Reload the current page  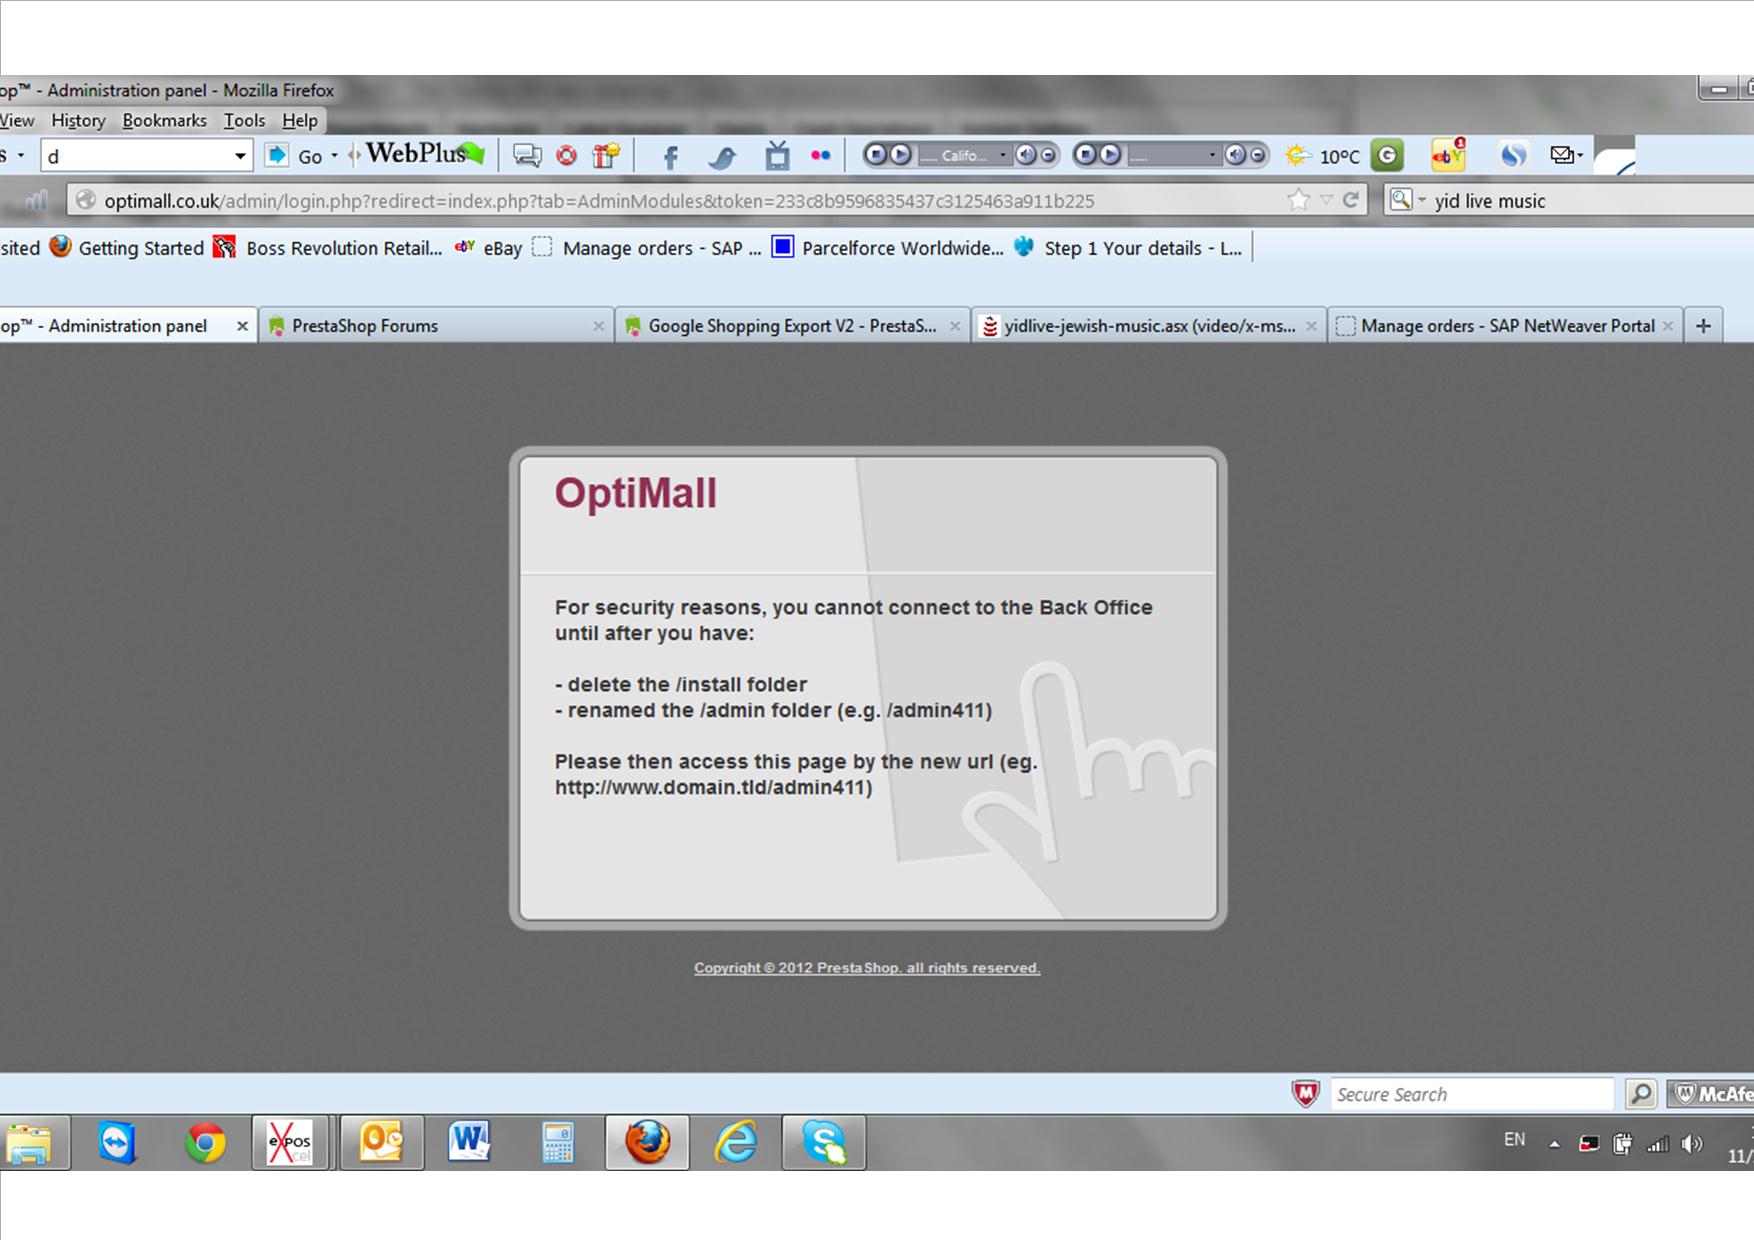1350,200
